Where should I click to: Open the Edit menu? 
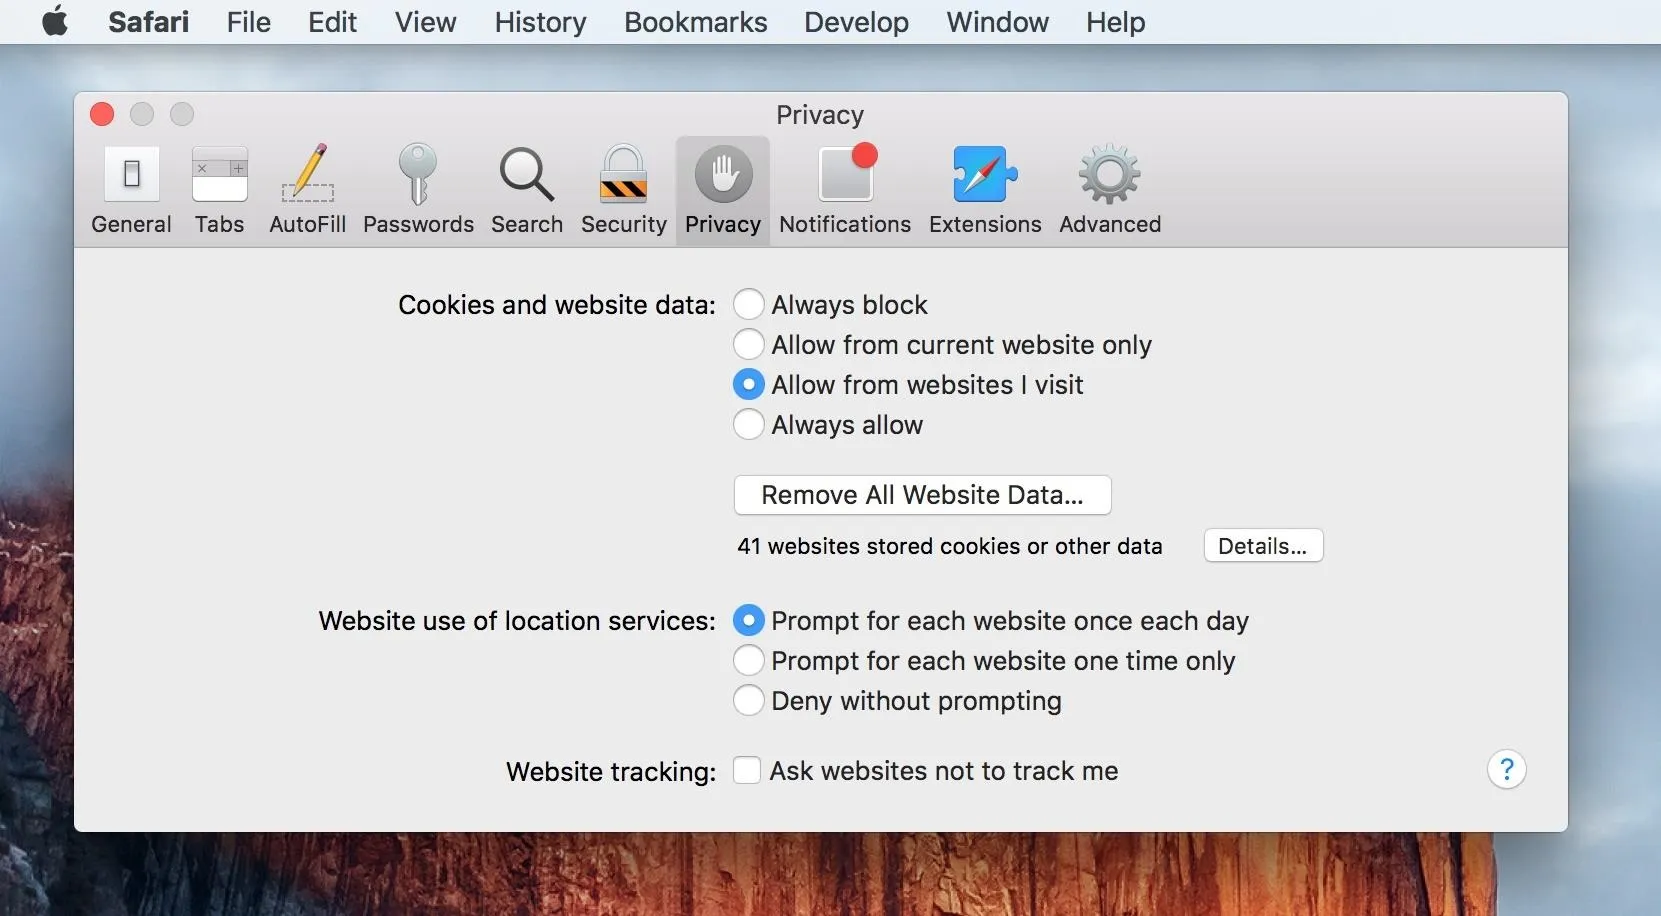pos(332,22)
